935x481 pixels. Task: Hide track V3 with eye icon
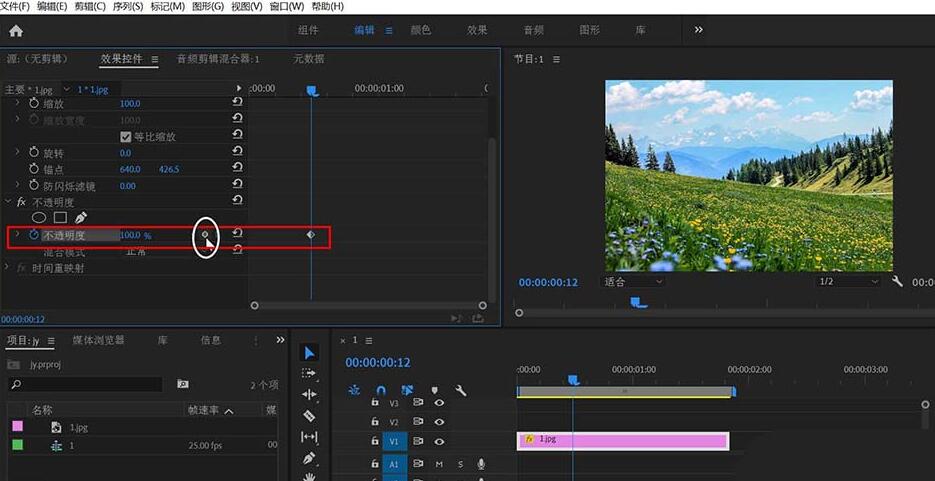coord(439,403)
